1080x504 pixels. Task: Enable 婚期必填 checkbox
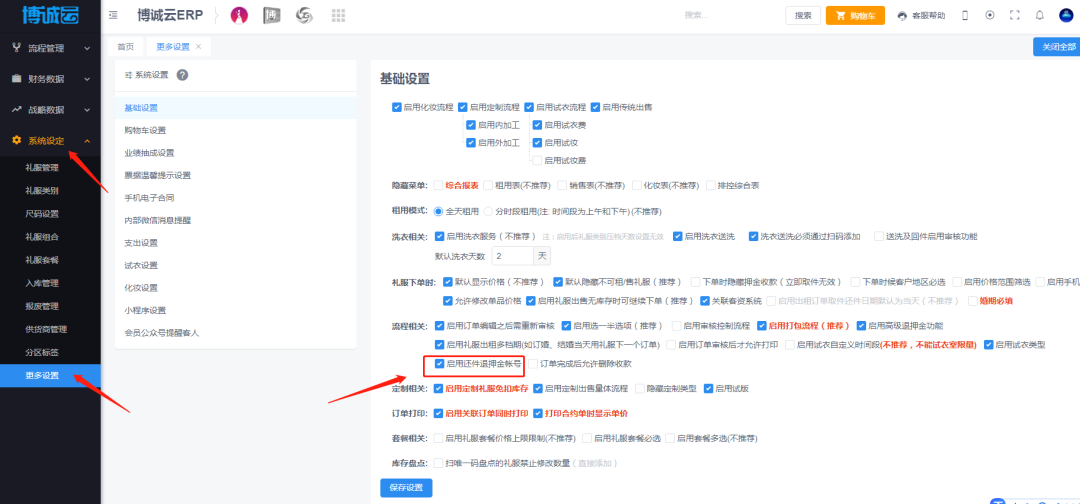pos(973,301)
